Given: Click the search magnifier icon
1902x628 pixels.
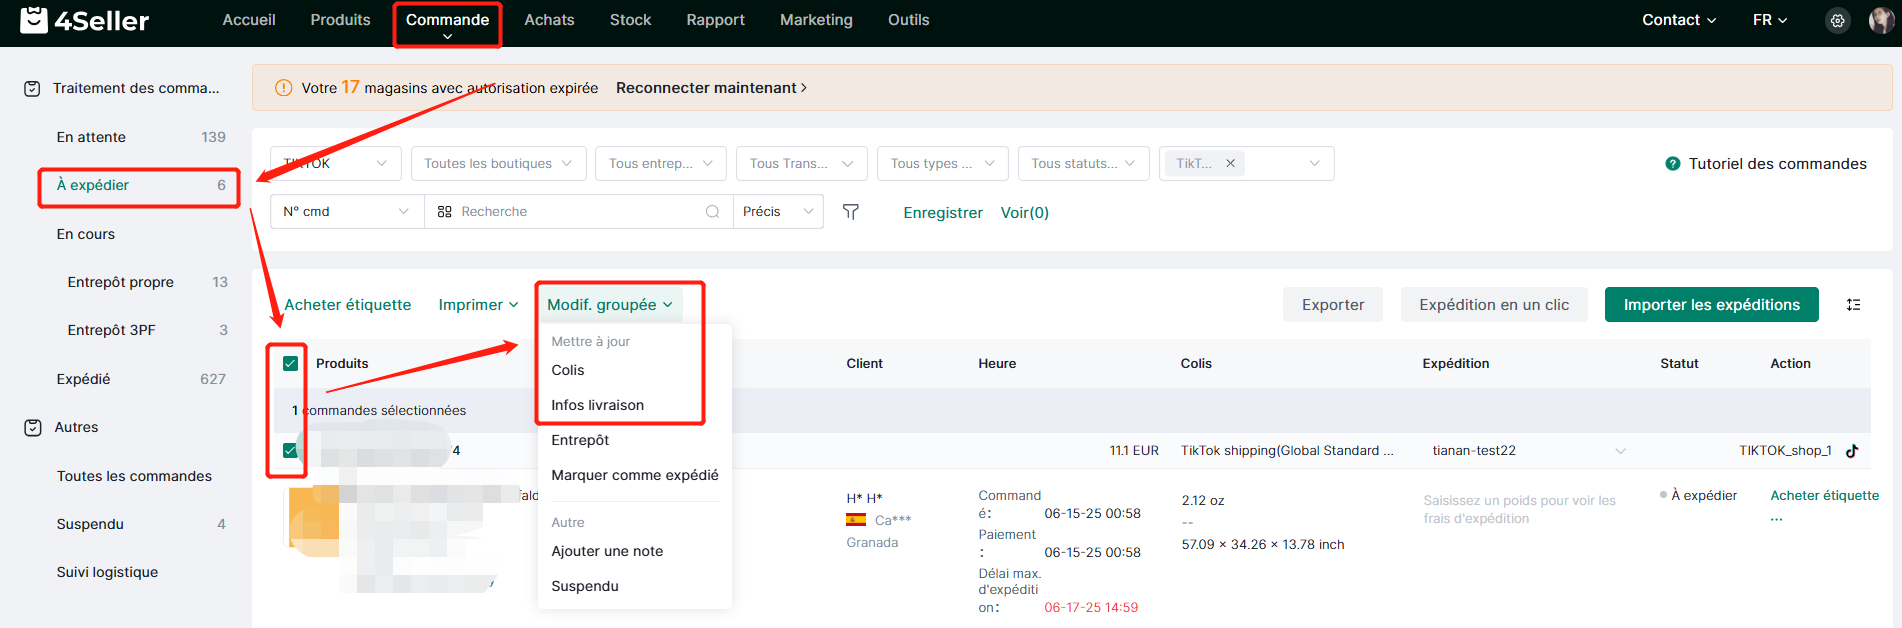Looking at the screenshot, I should tap(712, 212).
